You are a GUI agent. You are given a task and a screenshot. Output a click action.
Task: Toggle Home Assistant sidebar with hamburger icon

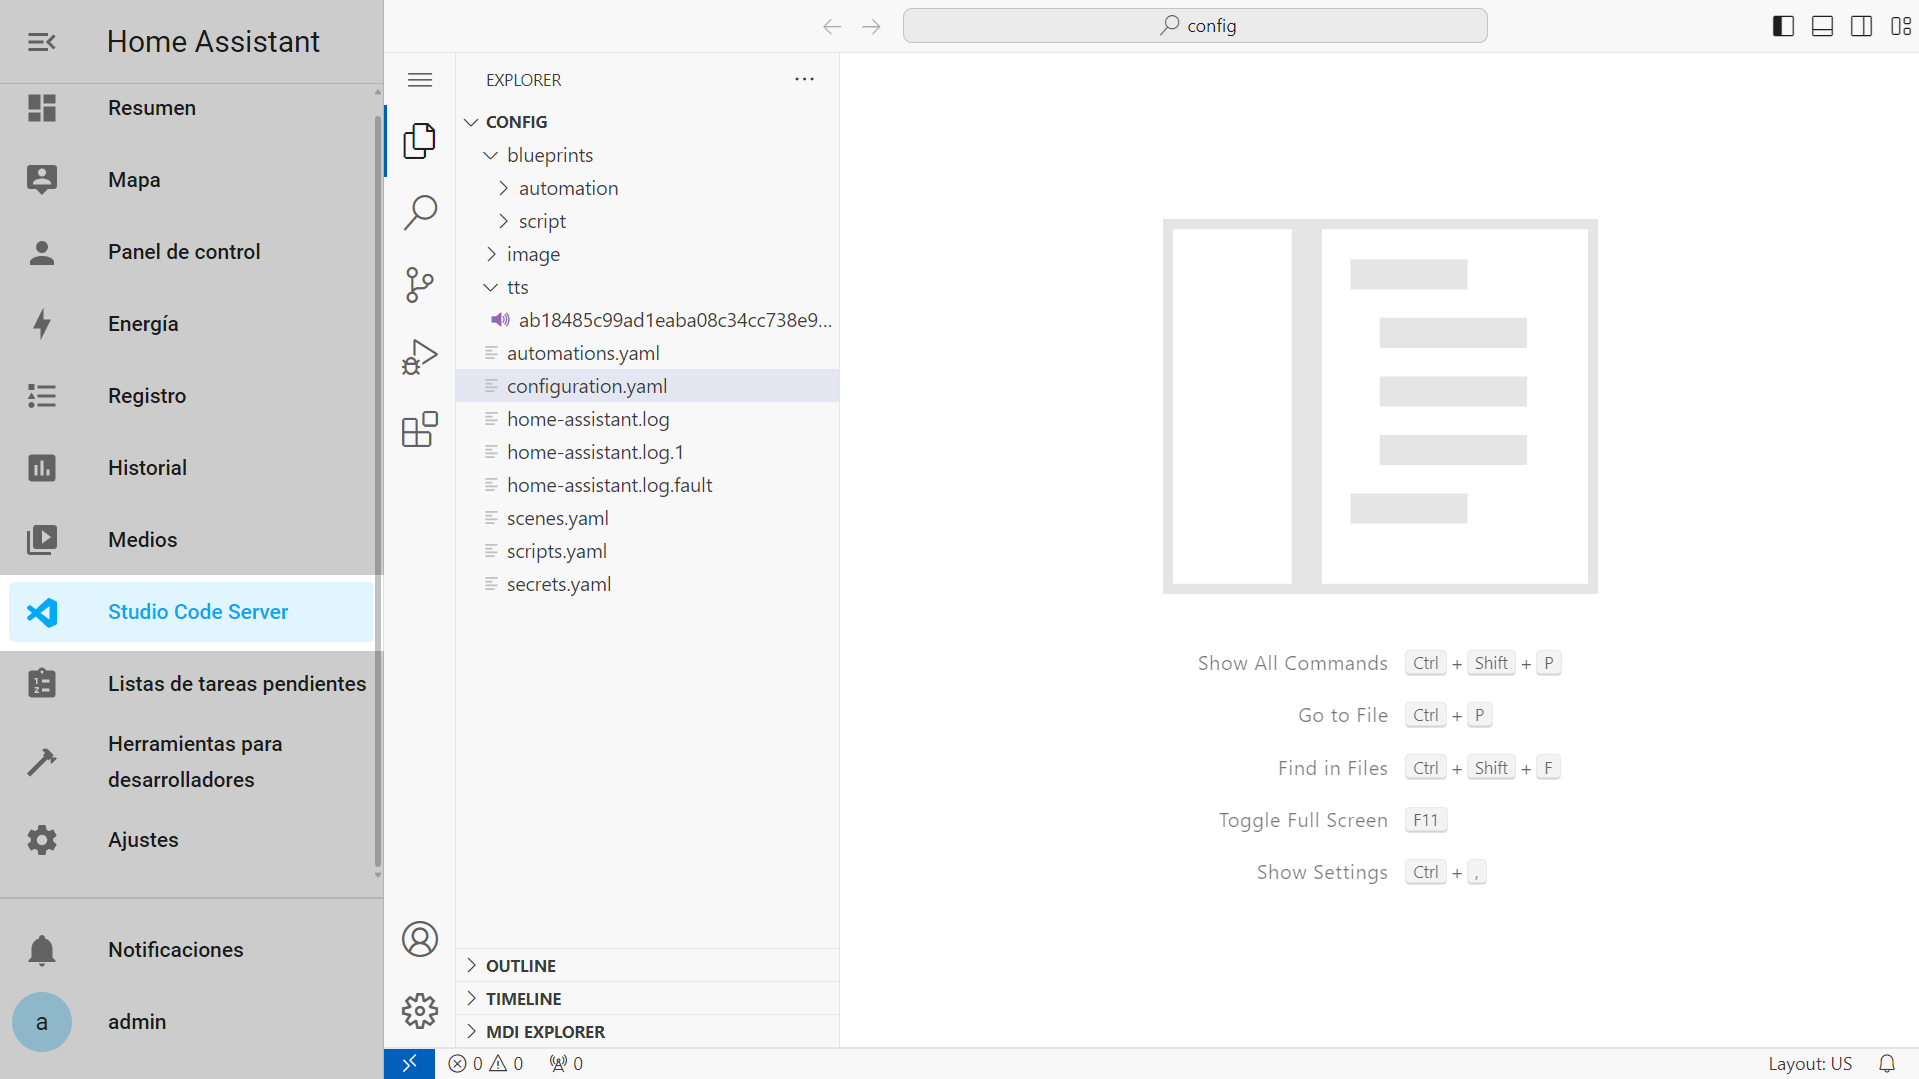(x=40, y=41)
